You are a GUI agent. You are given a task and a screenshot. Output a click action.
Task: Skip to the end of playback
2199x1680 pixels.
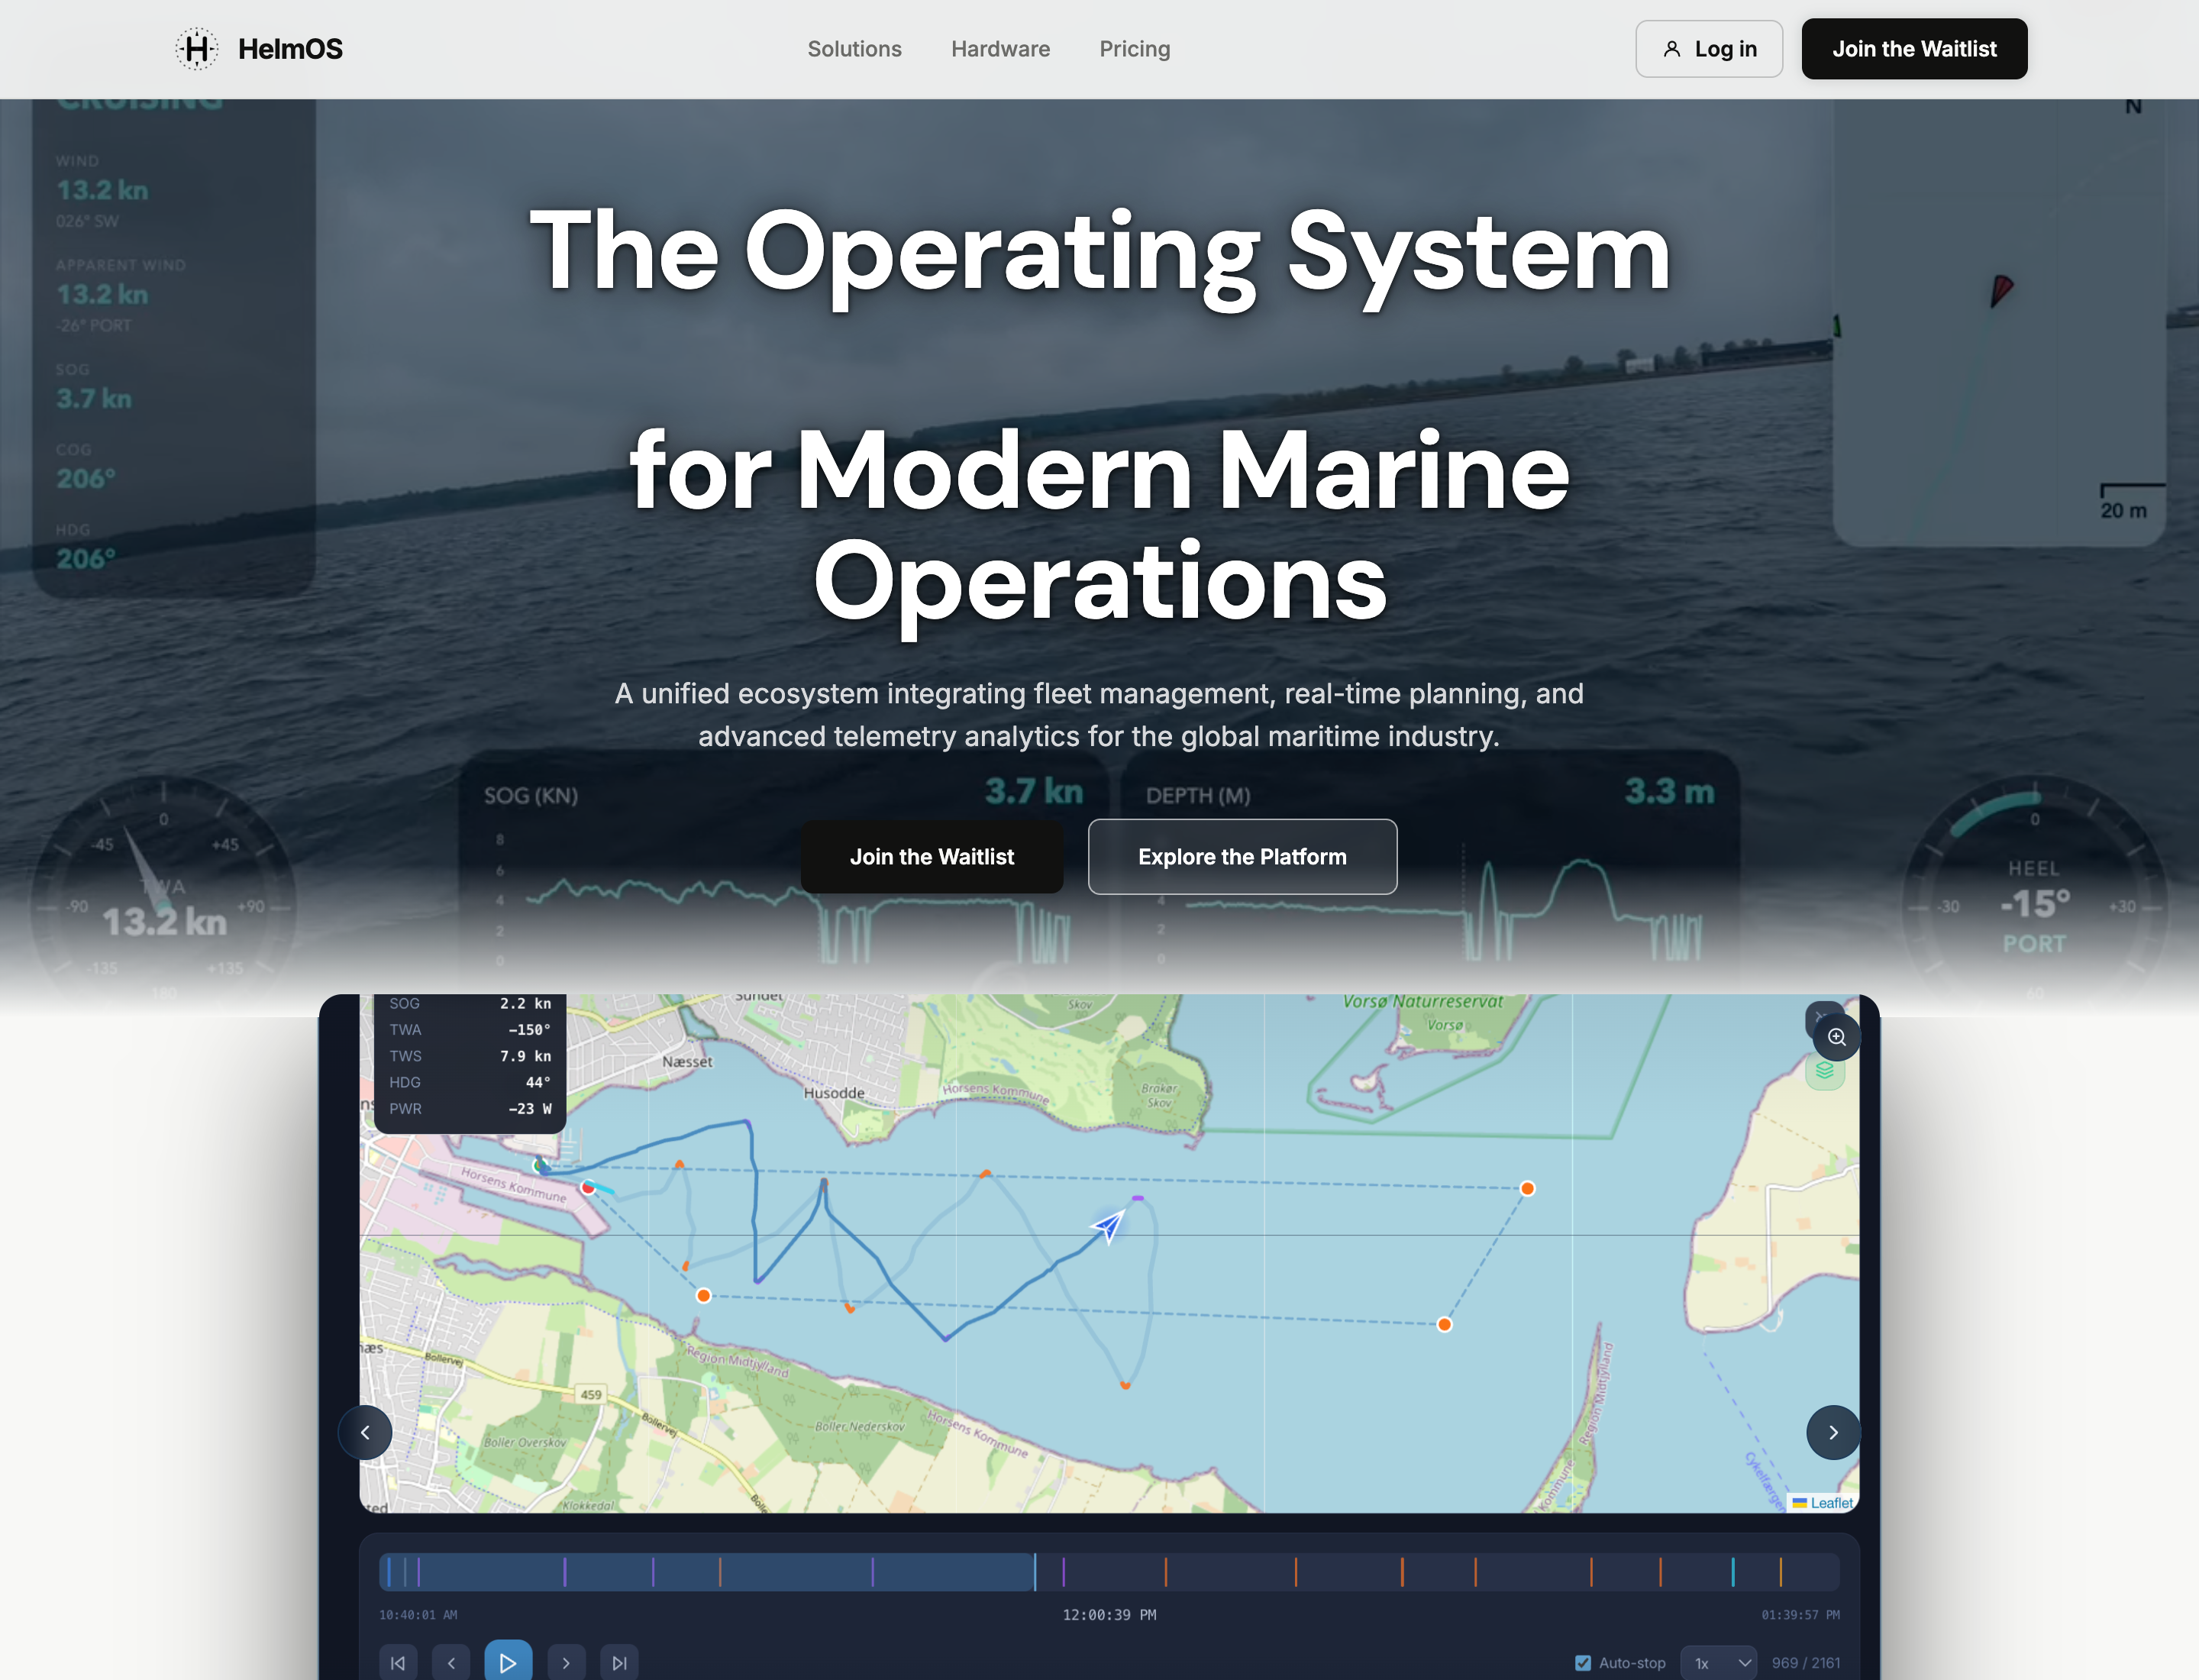click(619, 1663)
